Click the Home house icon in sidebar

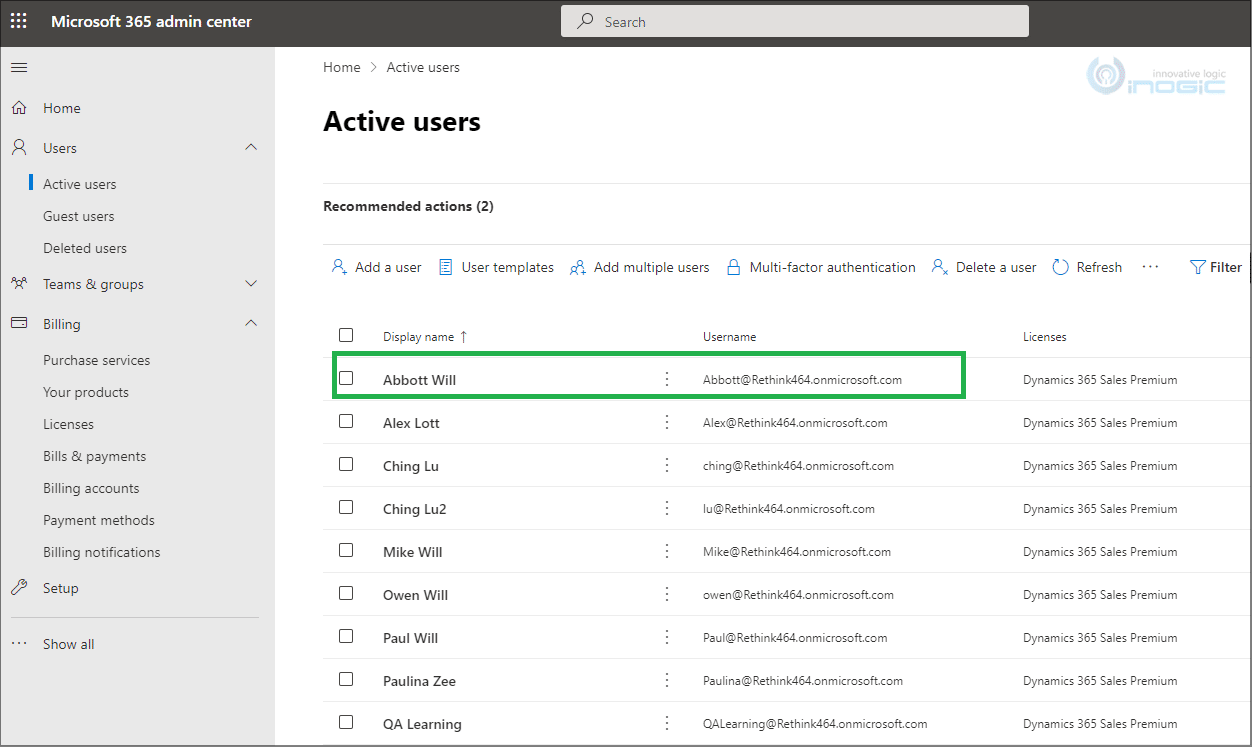[x=19, y=108]
